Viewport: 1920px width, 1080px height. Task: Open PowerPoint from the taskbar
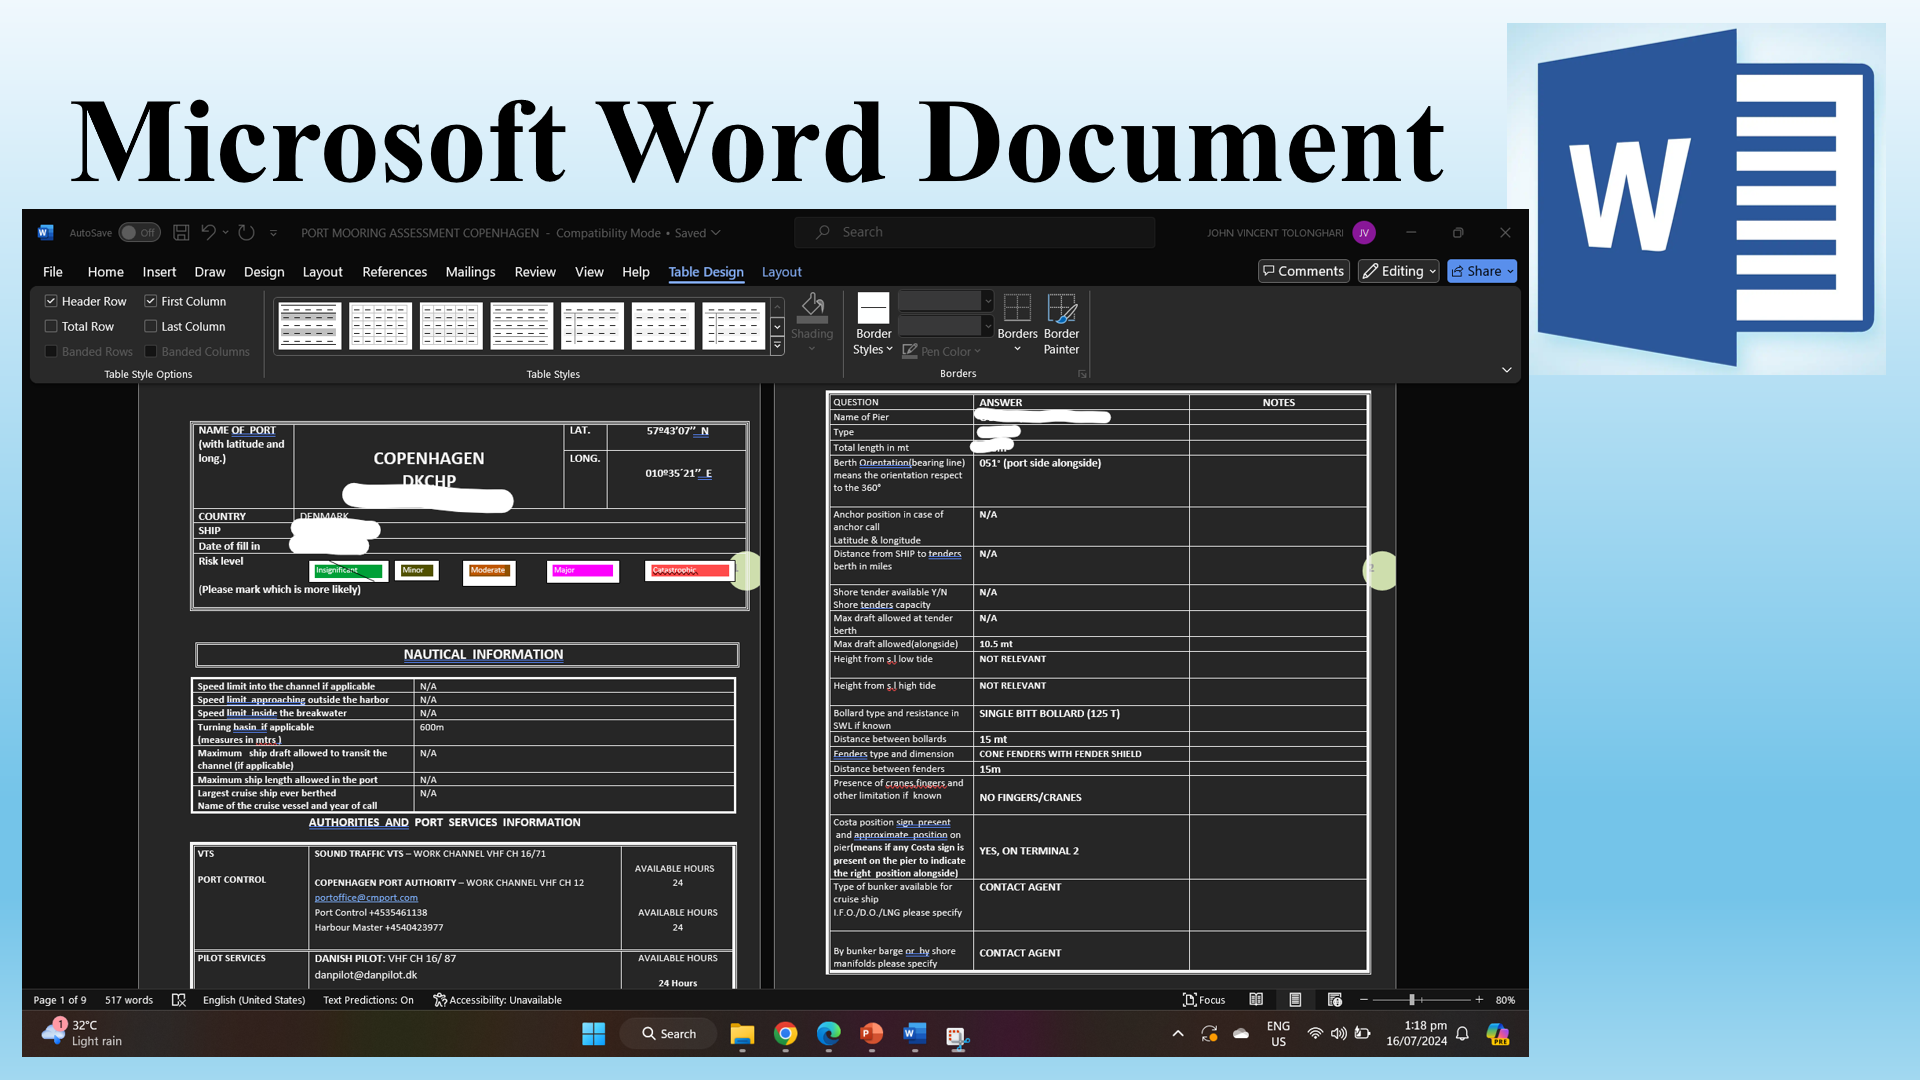click(x=871, y=1033)
